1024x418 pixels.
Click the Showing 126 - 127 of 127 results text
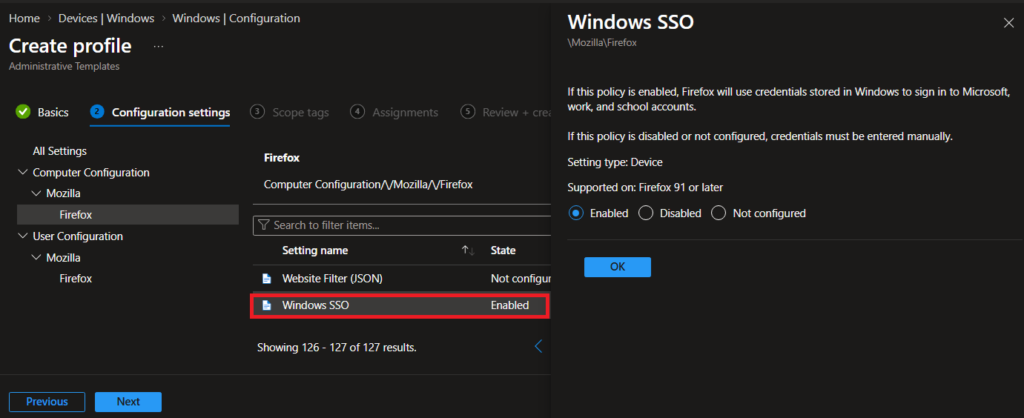coord(337,347)
